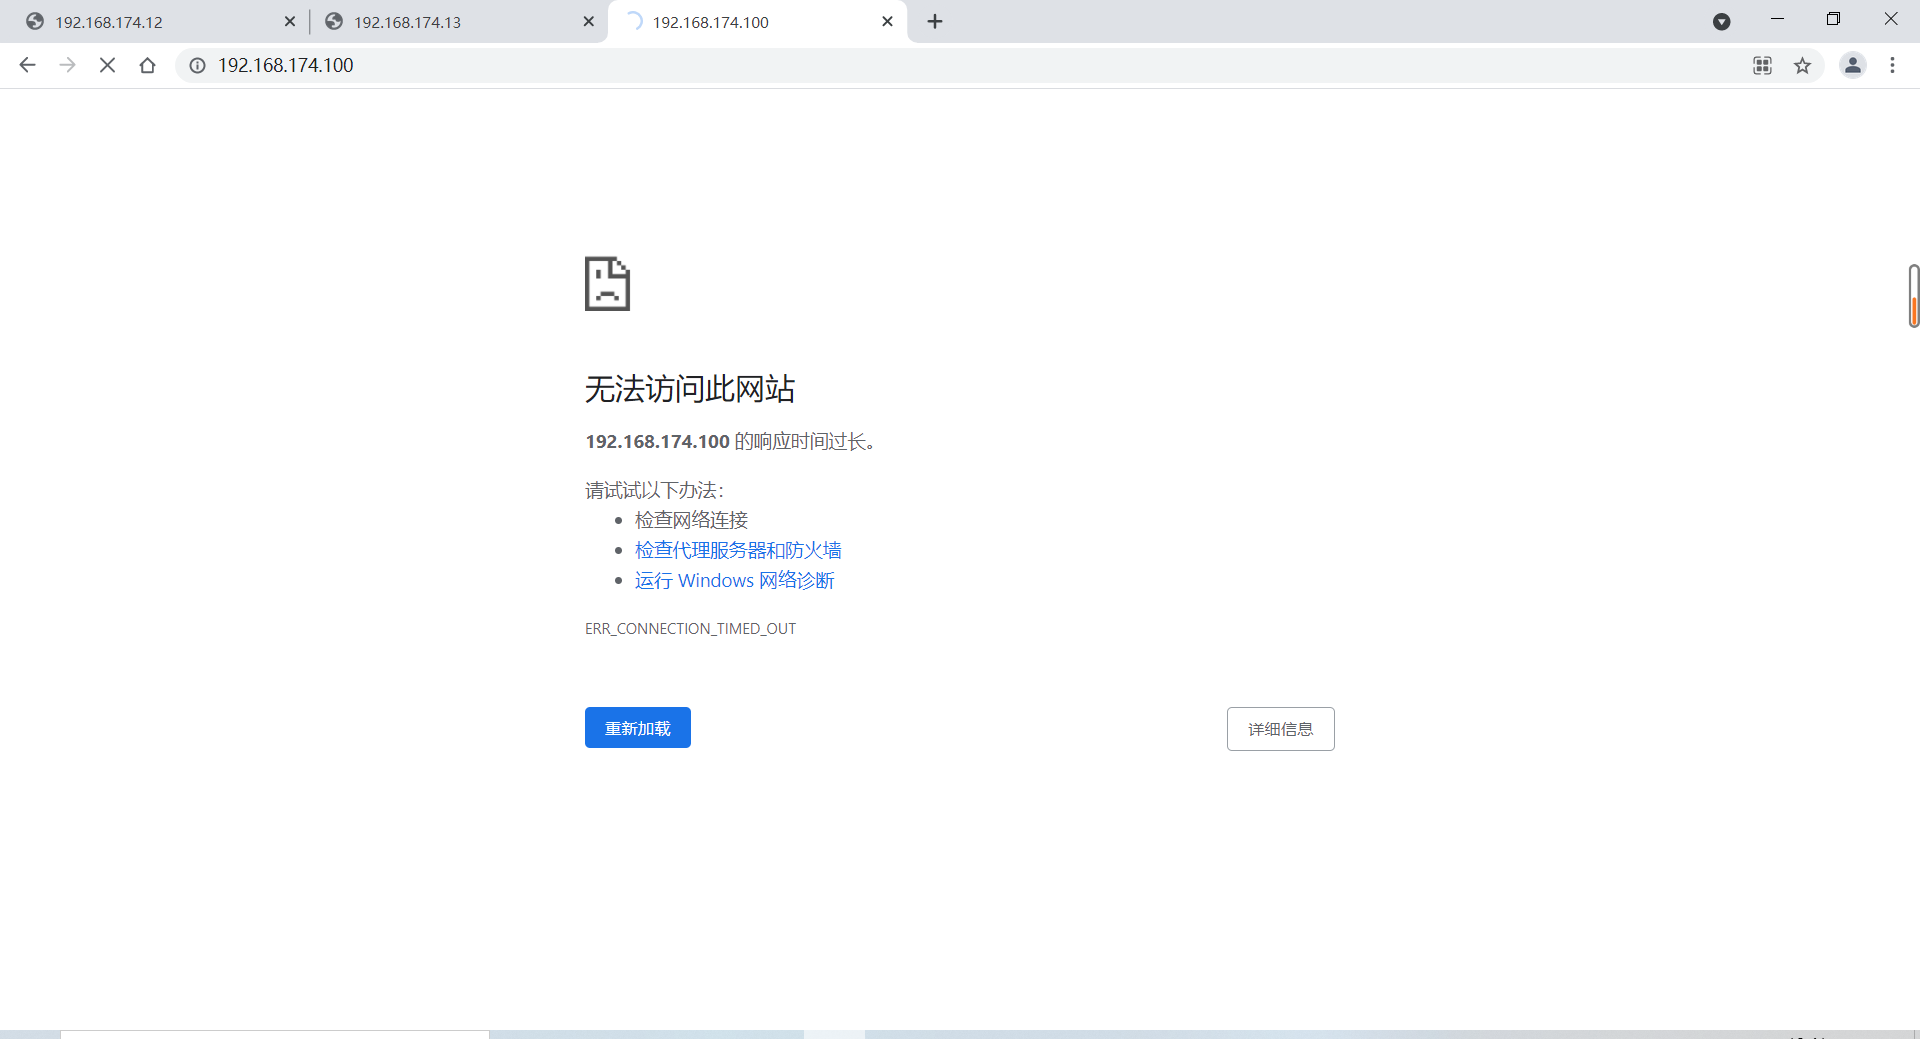Open the home page
Viewport: 1920px width, 1039px height.
(147, 65)
